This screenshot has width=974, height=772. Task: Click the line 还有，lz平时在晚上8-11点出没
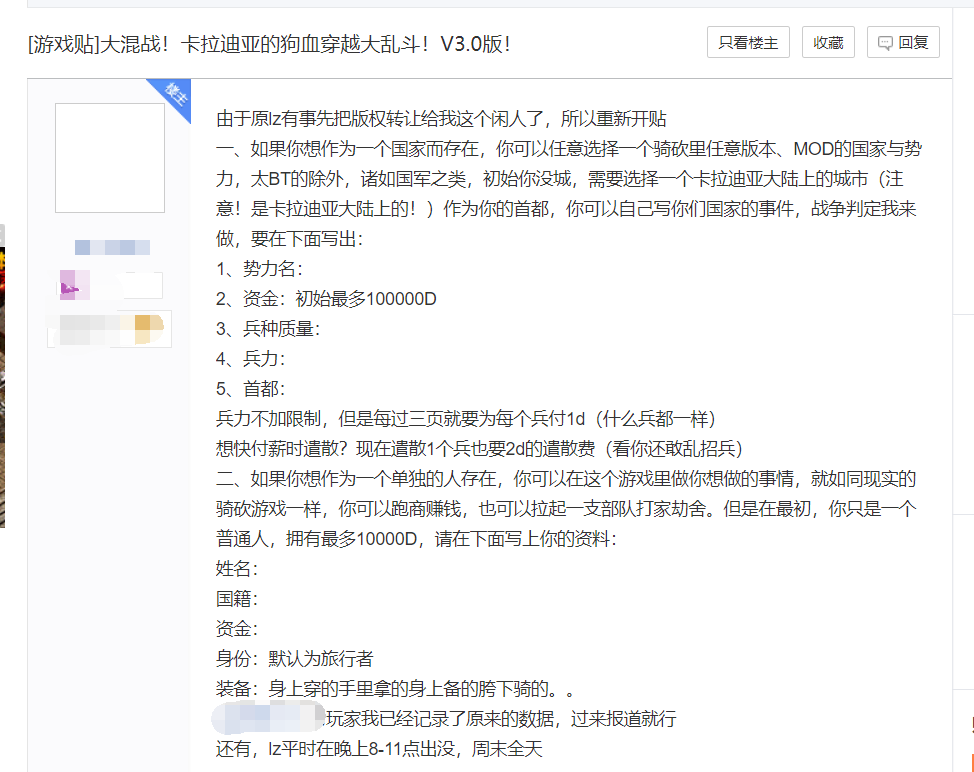379,748
